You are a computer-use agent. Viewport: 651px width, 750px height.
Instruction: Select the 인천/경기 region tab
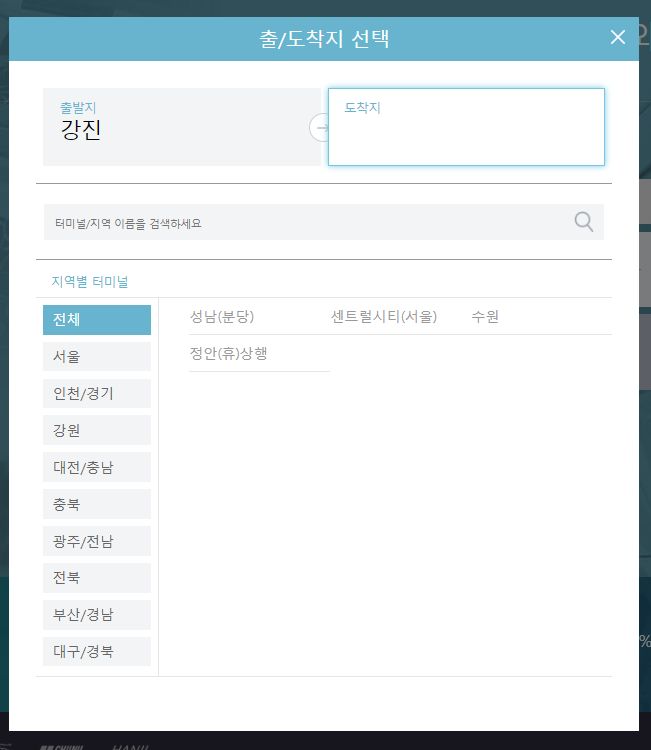97,394
